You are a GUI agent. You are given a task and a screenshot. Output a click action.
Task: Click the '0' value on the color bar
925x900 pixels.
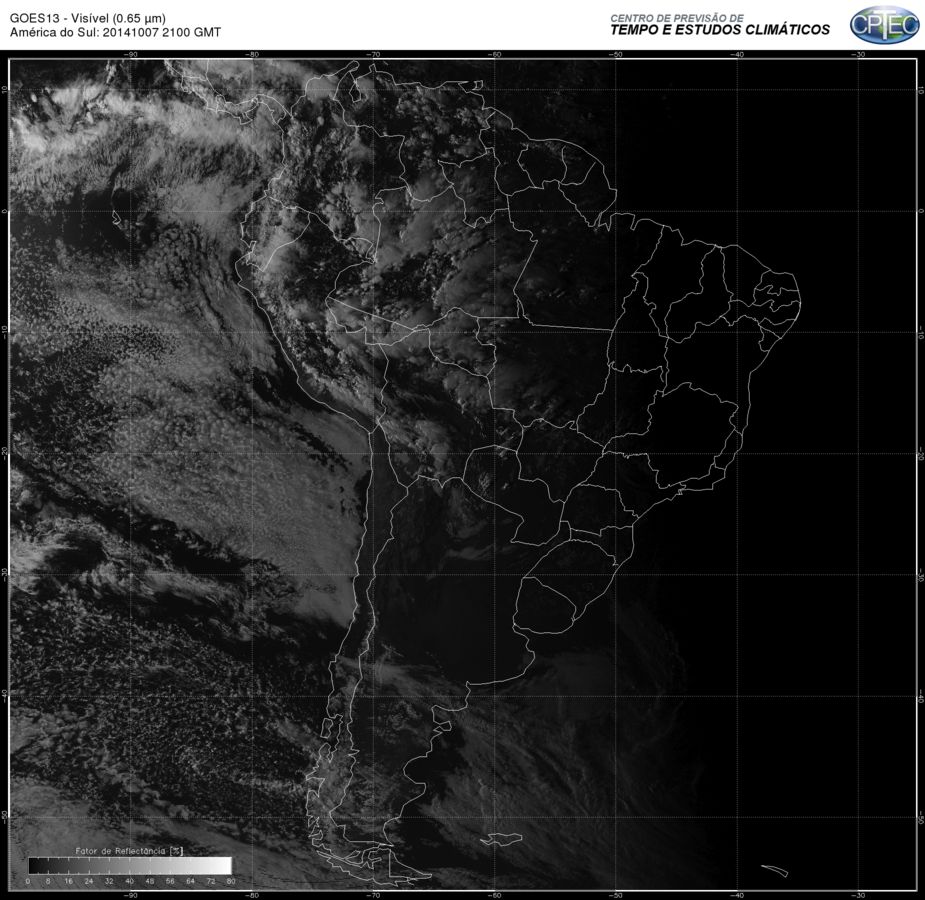[x=28, y=881]
